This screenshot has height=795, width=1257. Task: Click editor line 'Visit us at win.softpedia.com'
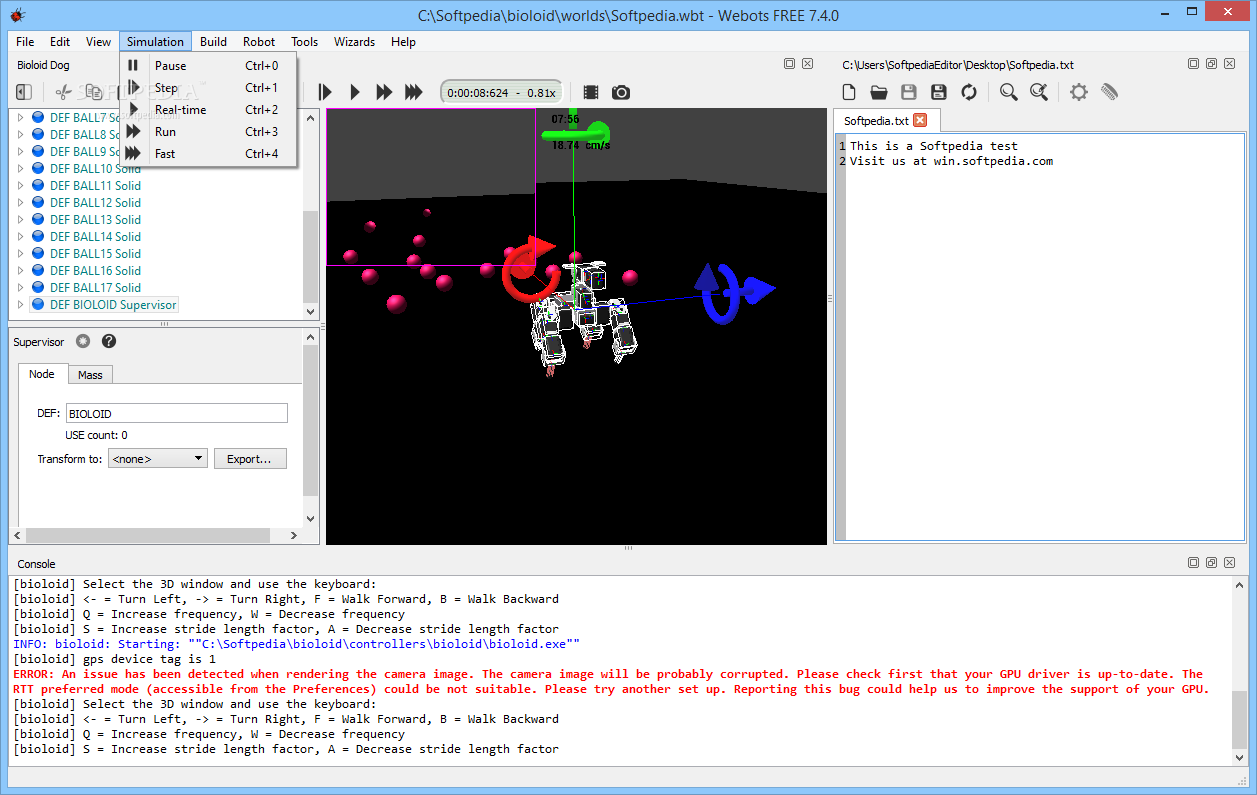[x=951, y=161]
